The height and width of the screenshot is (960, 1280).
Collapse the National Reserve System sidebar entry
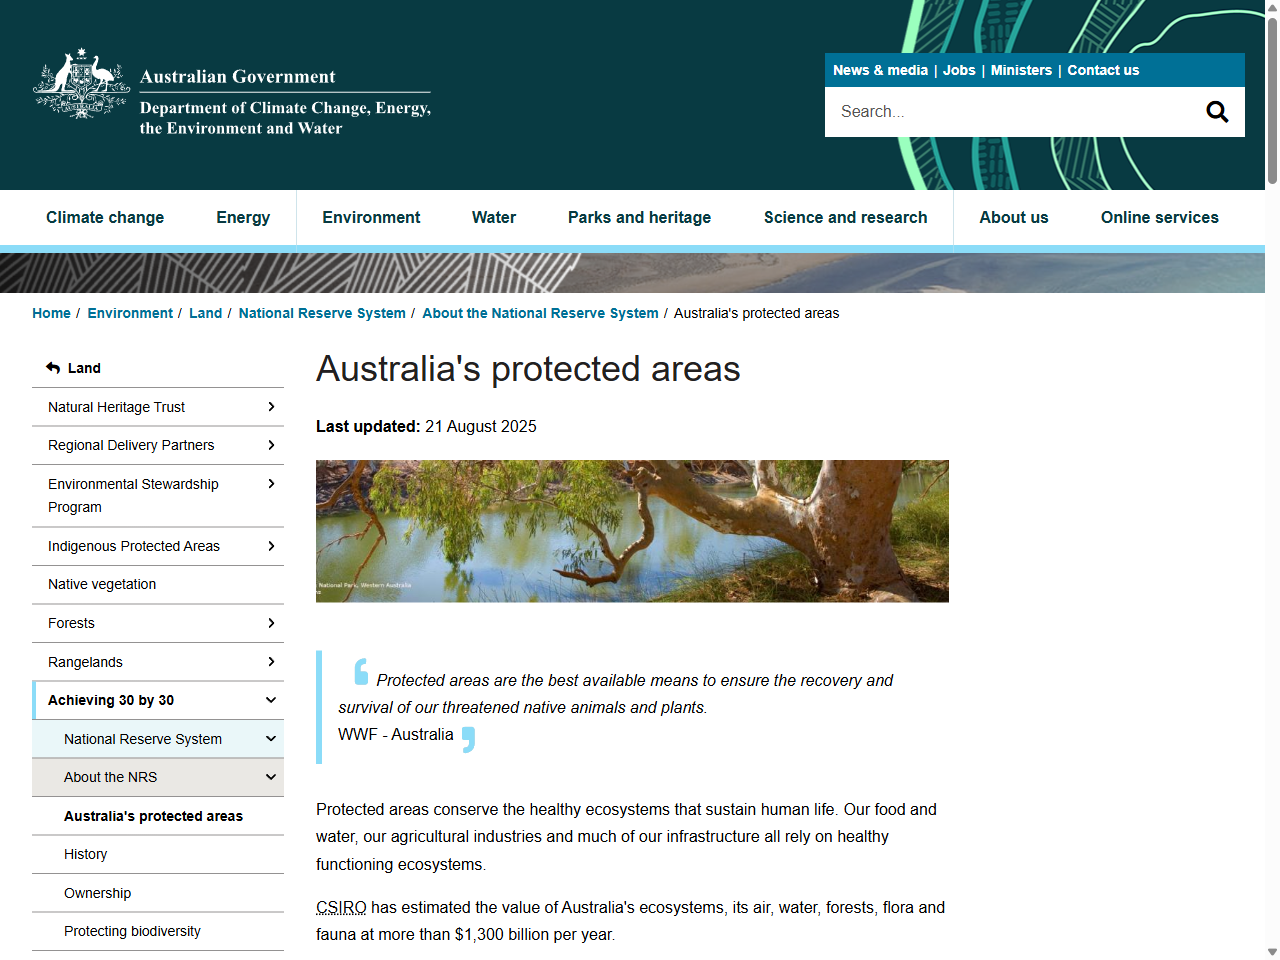coord(271,738)
